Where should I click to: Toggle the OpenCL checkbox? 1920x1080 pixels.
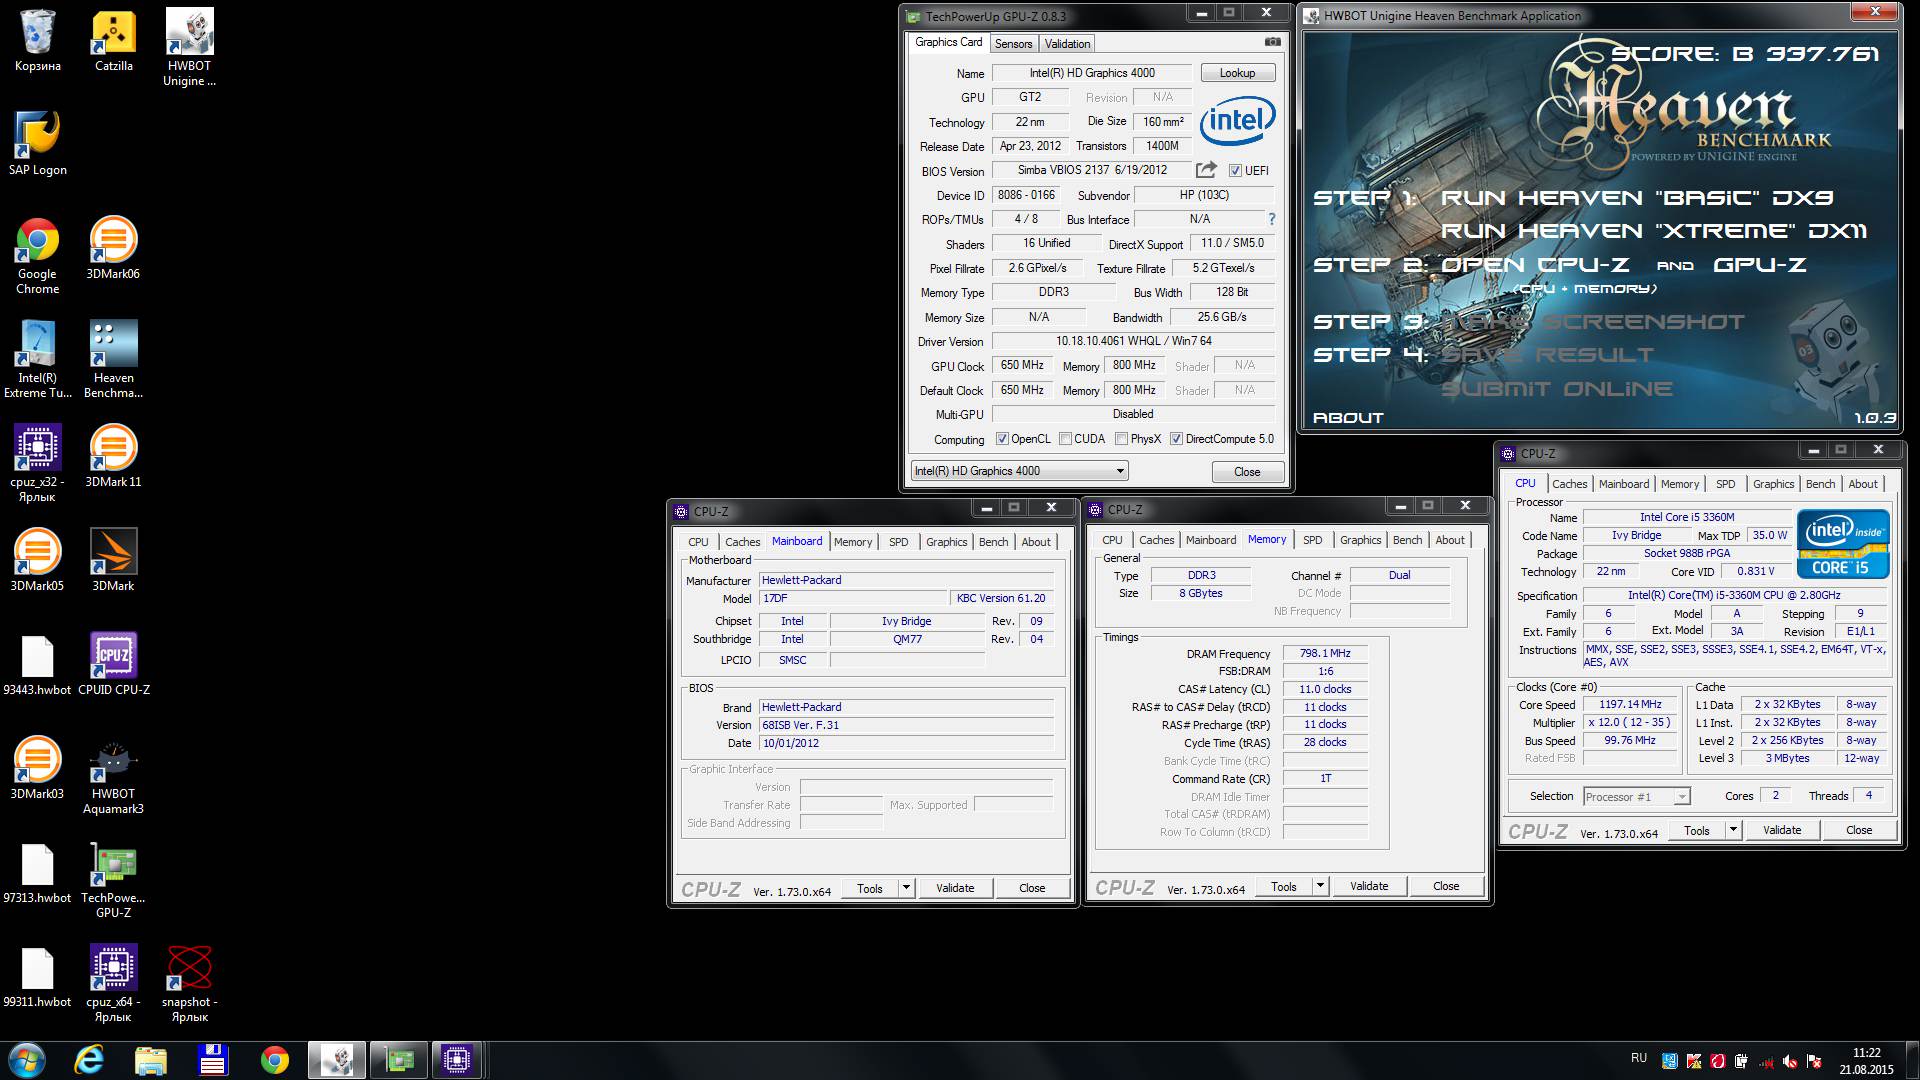tap(1002, 439)
